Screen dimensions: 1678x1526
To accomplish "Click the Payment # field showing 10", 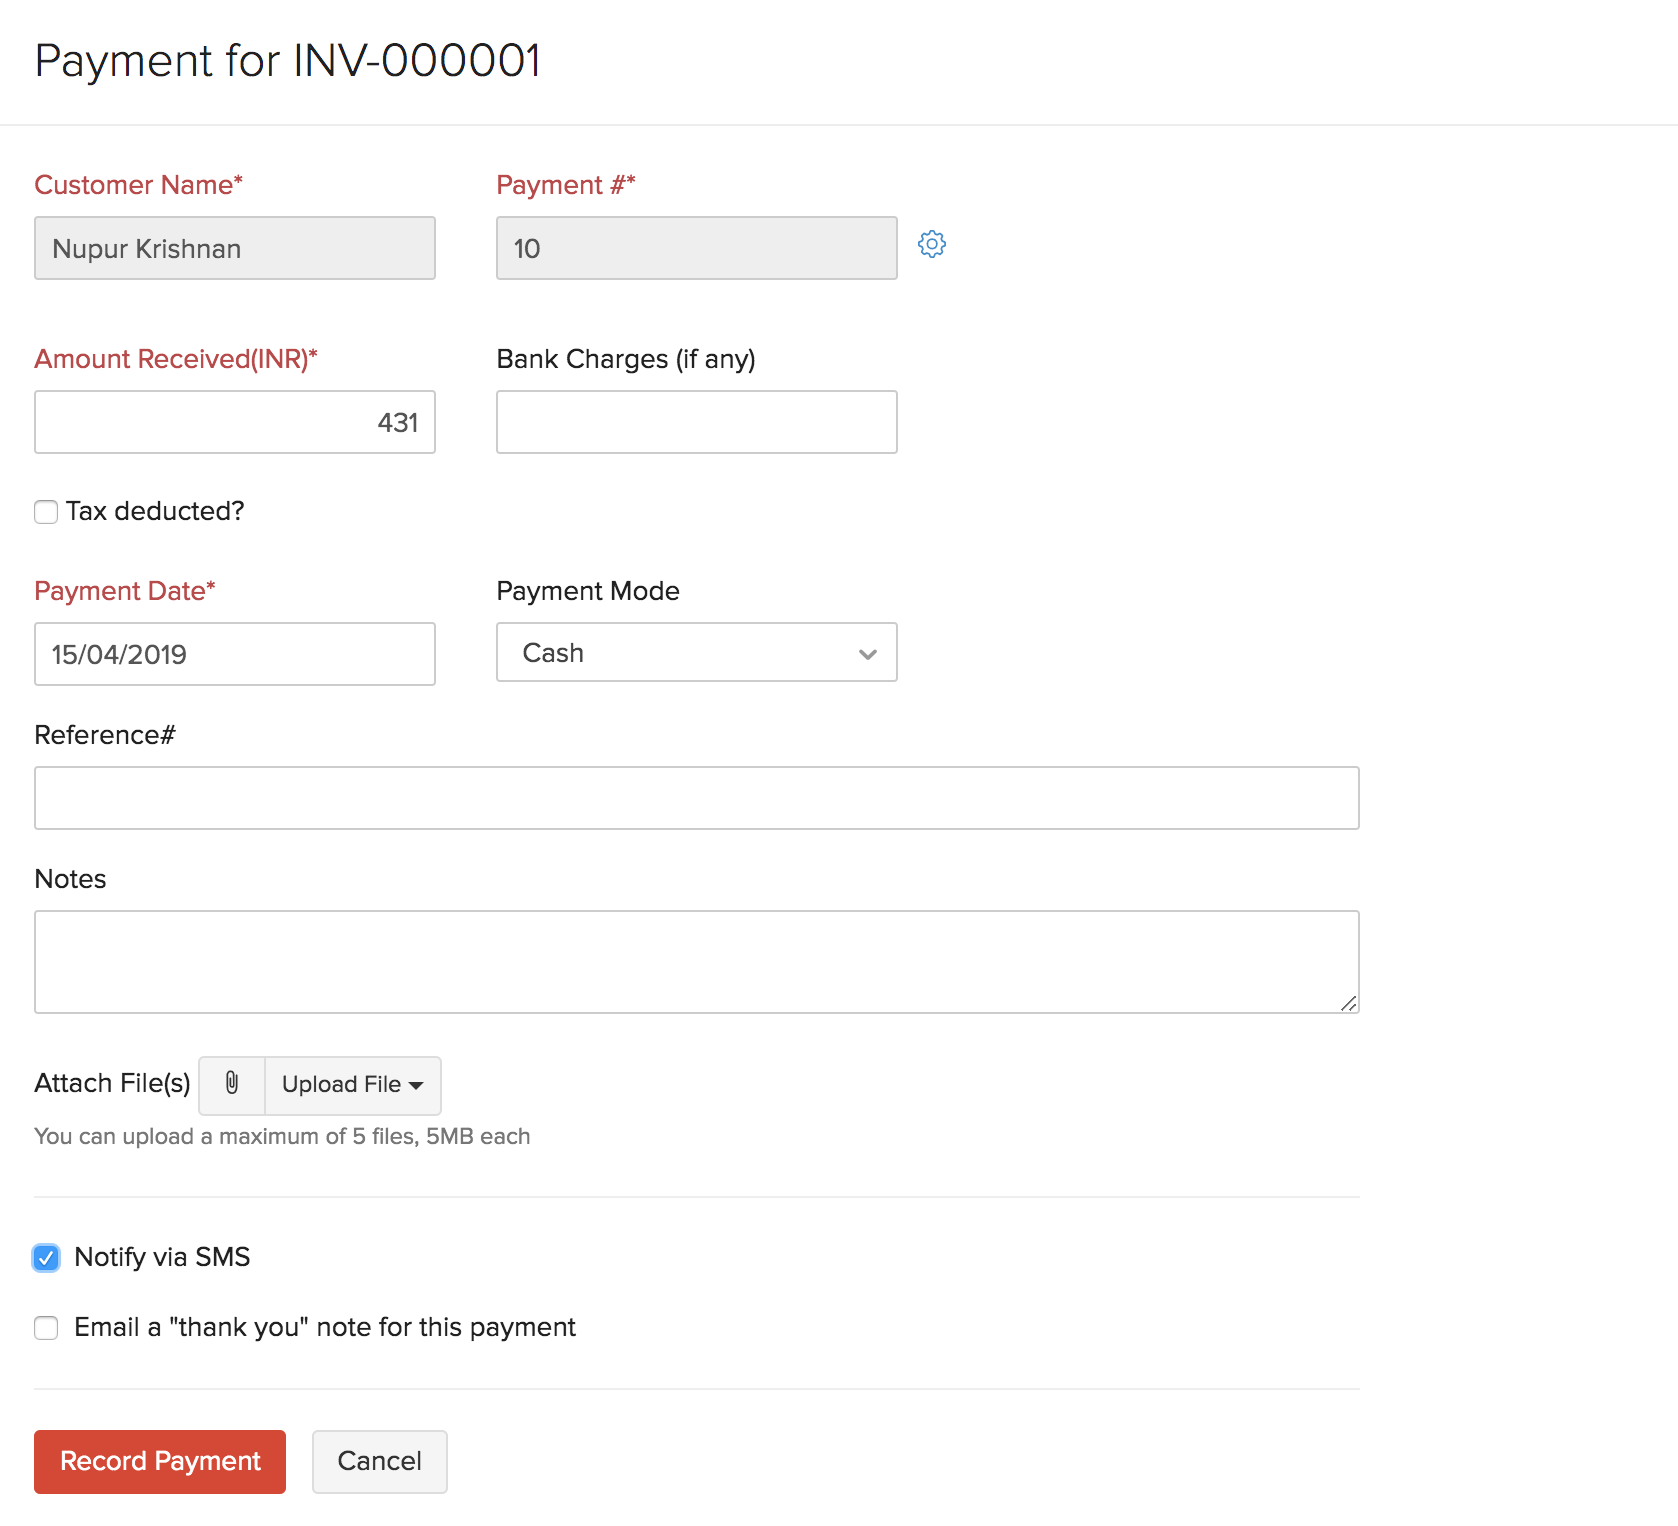I will click(696, 247).
